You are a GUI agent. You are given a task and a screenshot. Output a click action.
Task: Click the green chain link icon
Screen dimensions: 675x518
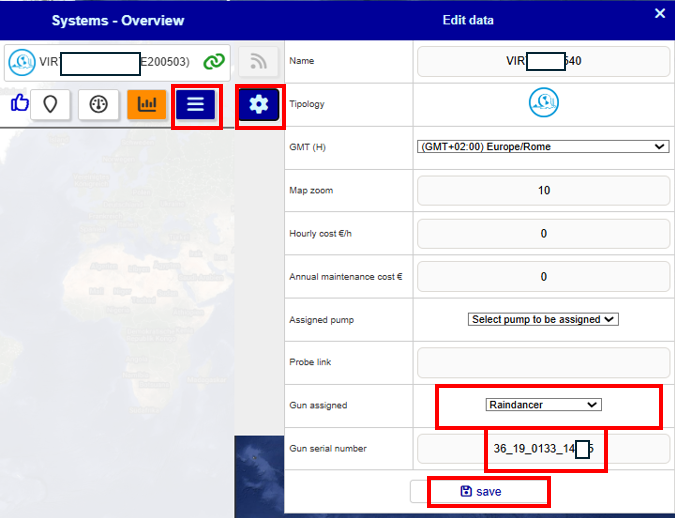coord(214,62)
